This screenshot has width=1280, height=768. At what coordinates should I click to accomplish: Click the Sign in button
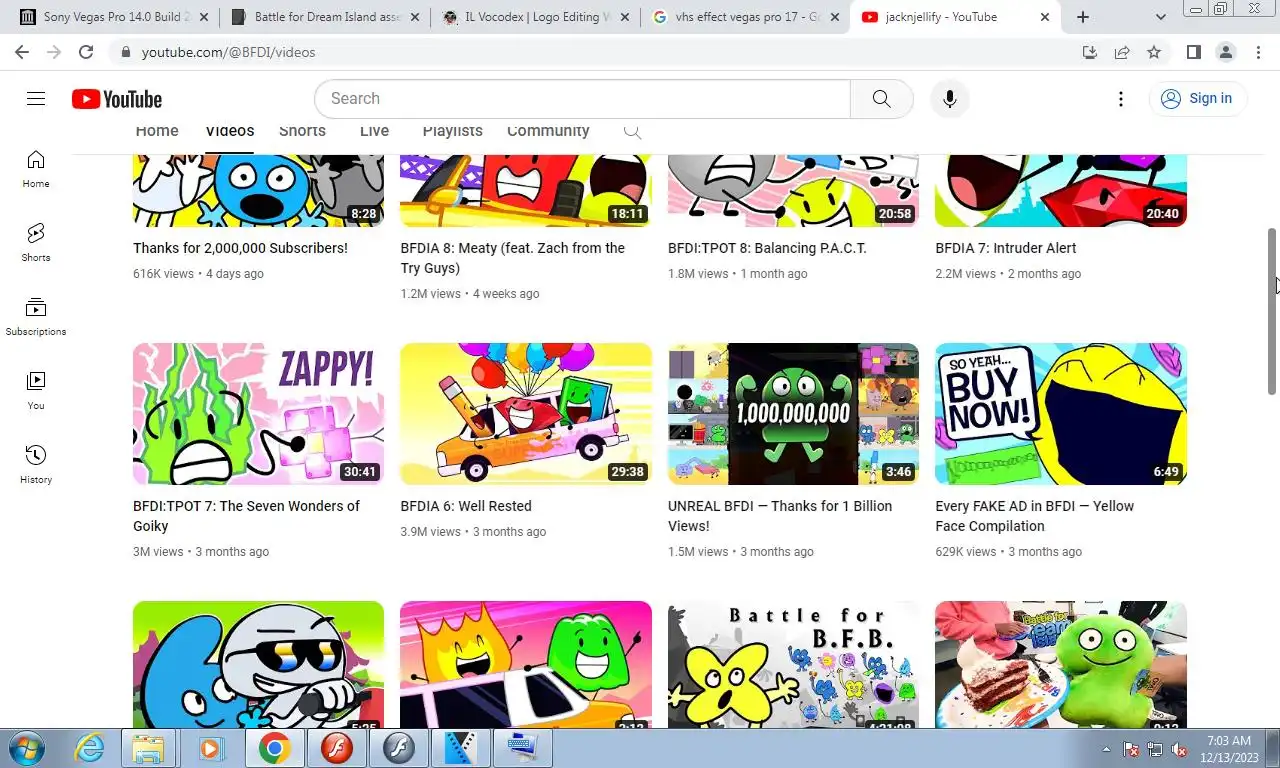(x=1197, y=98)
